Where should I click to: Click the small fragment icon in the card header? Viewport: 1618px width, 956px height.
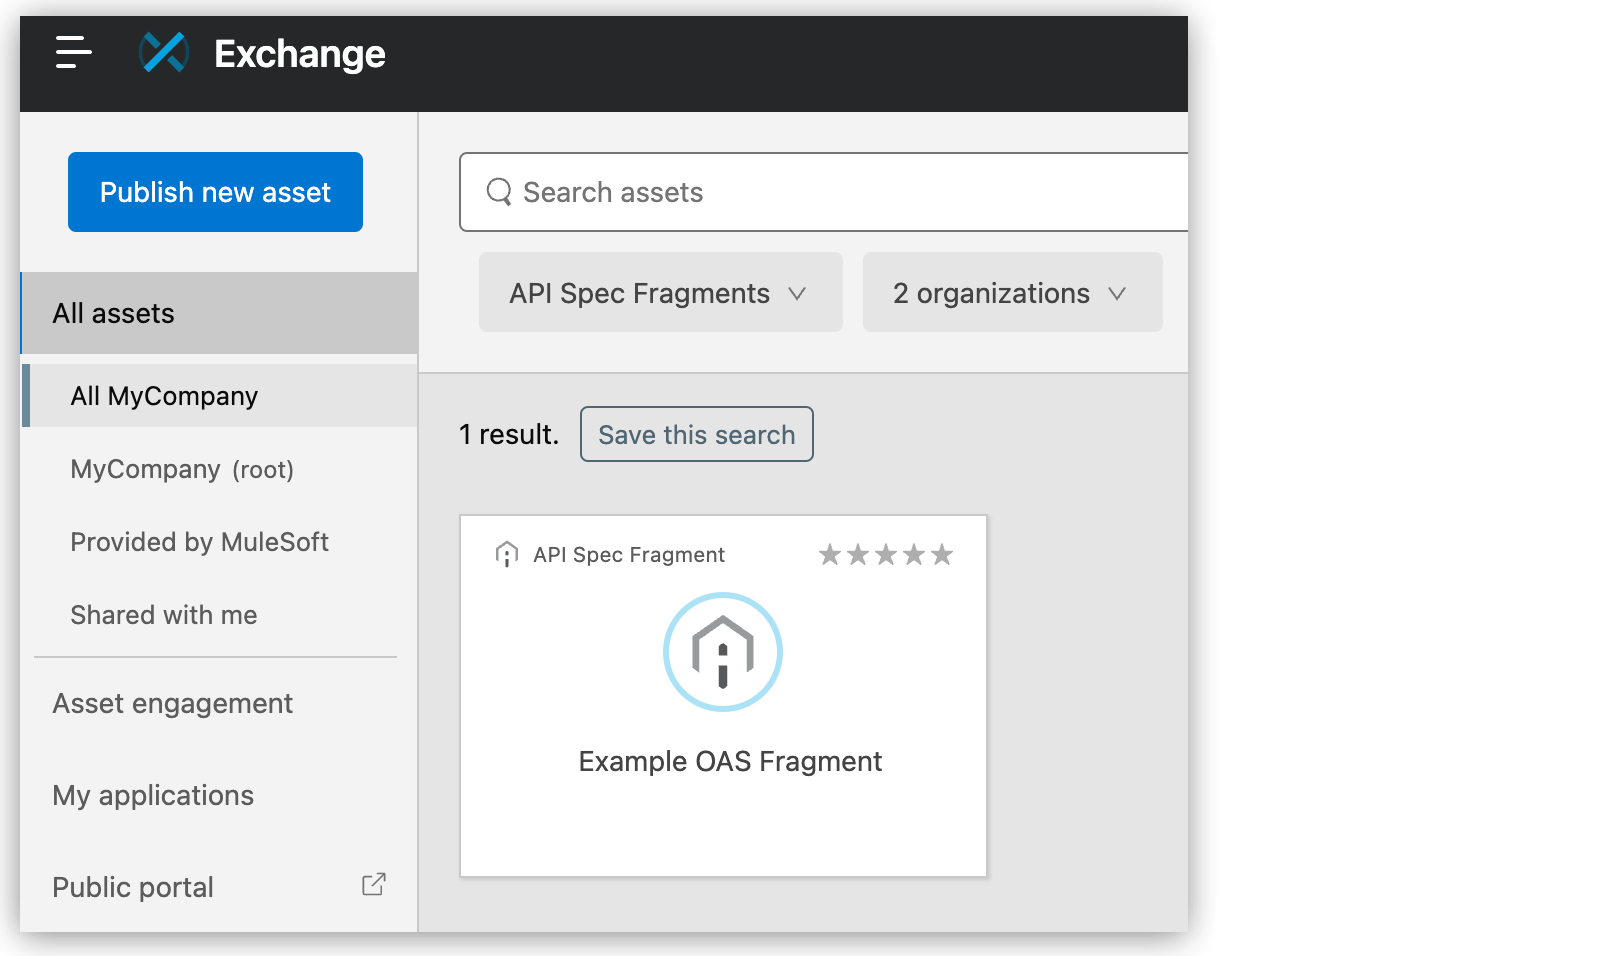509,554
